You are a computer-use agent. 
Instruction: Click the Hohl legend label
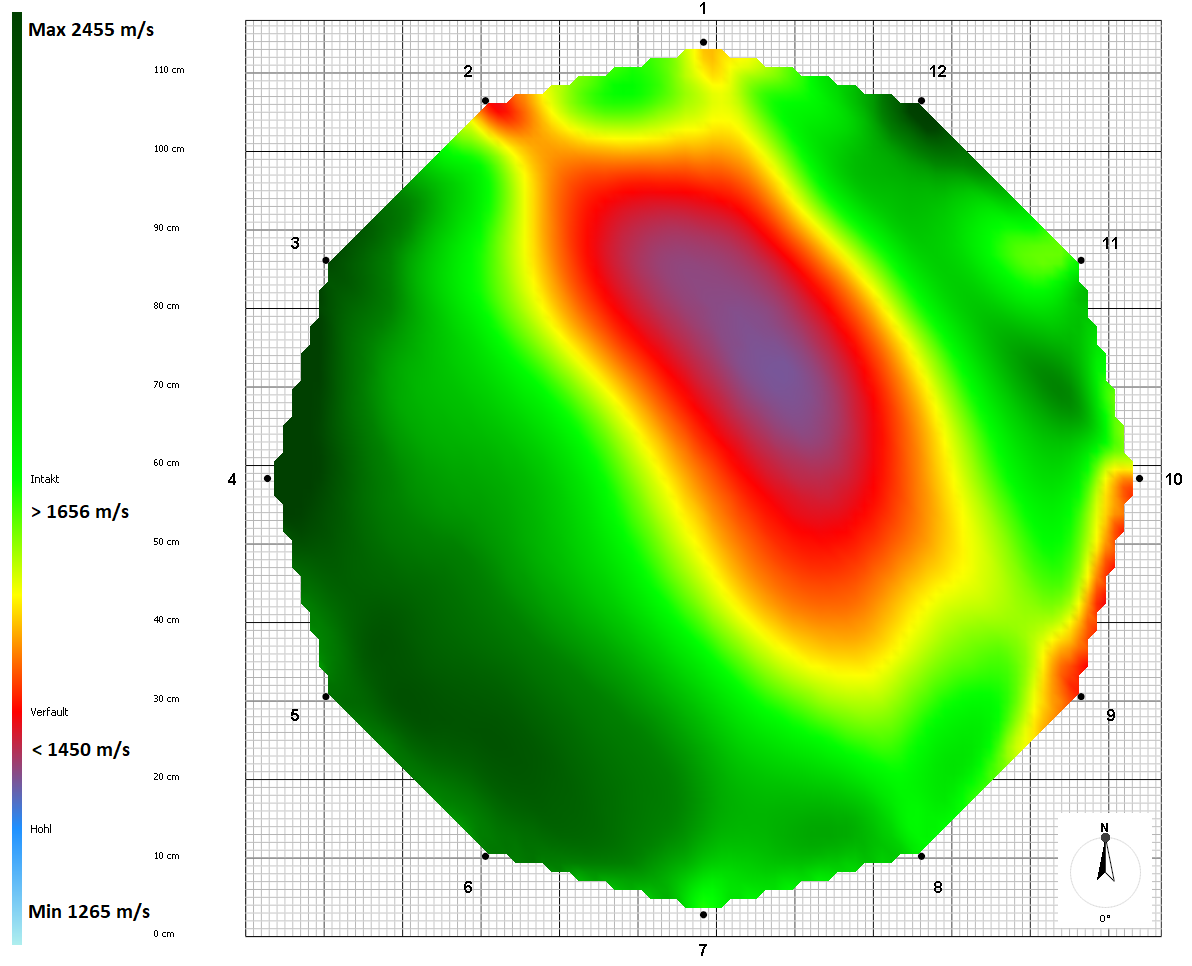click(x=41, y=829)
